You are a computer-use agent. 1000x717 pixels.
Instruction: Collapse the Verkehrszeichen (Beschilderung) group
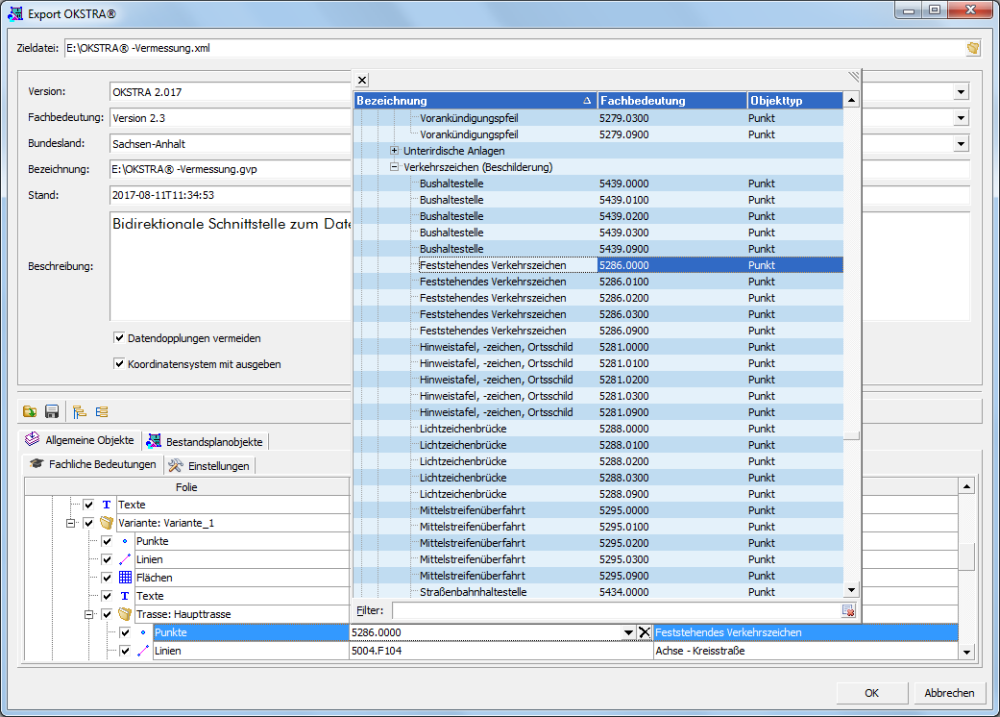[x=394, y=167]
